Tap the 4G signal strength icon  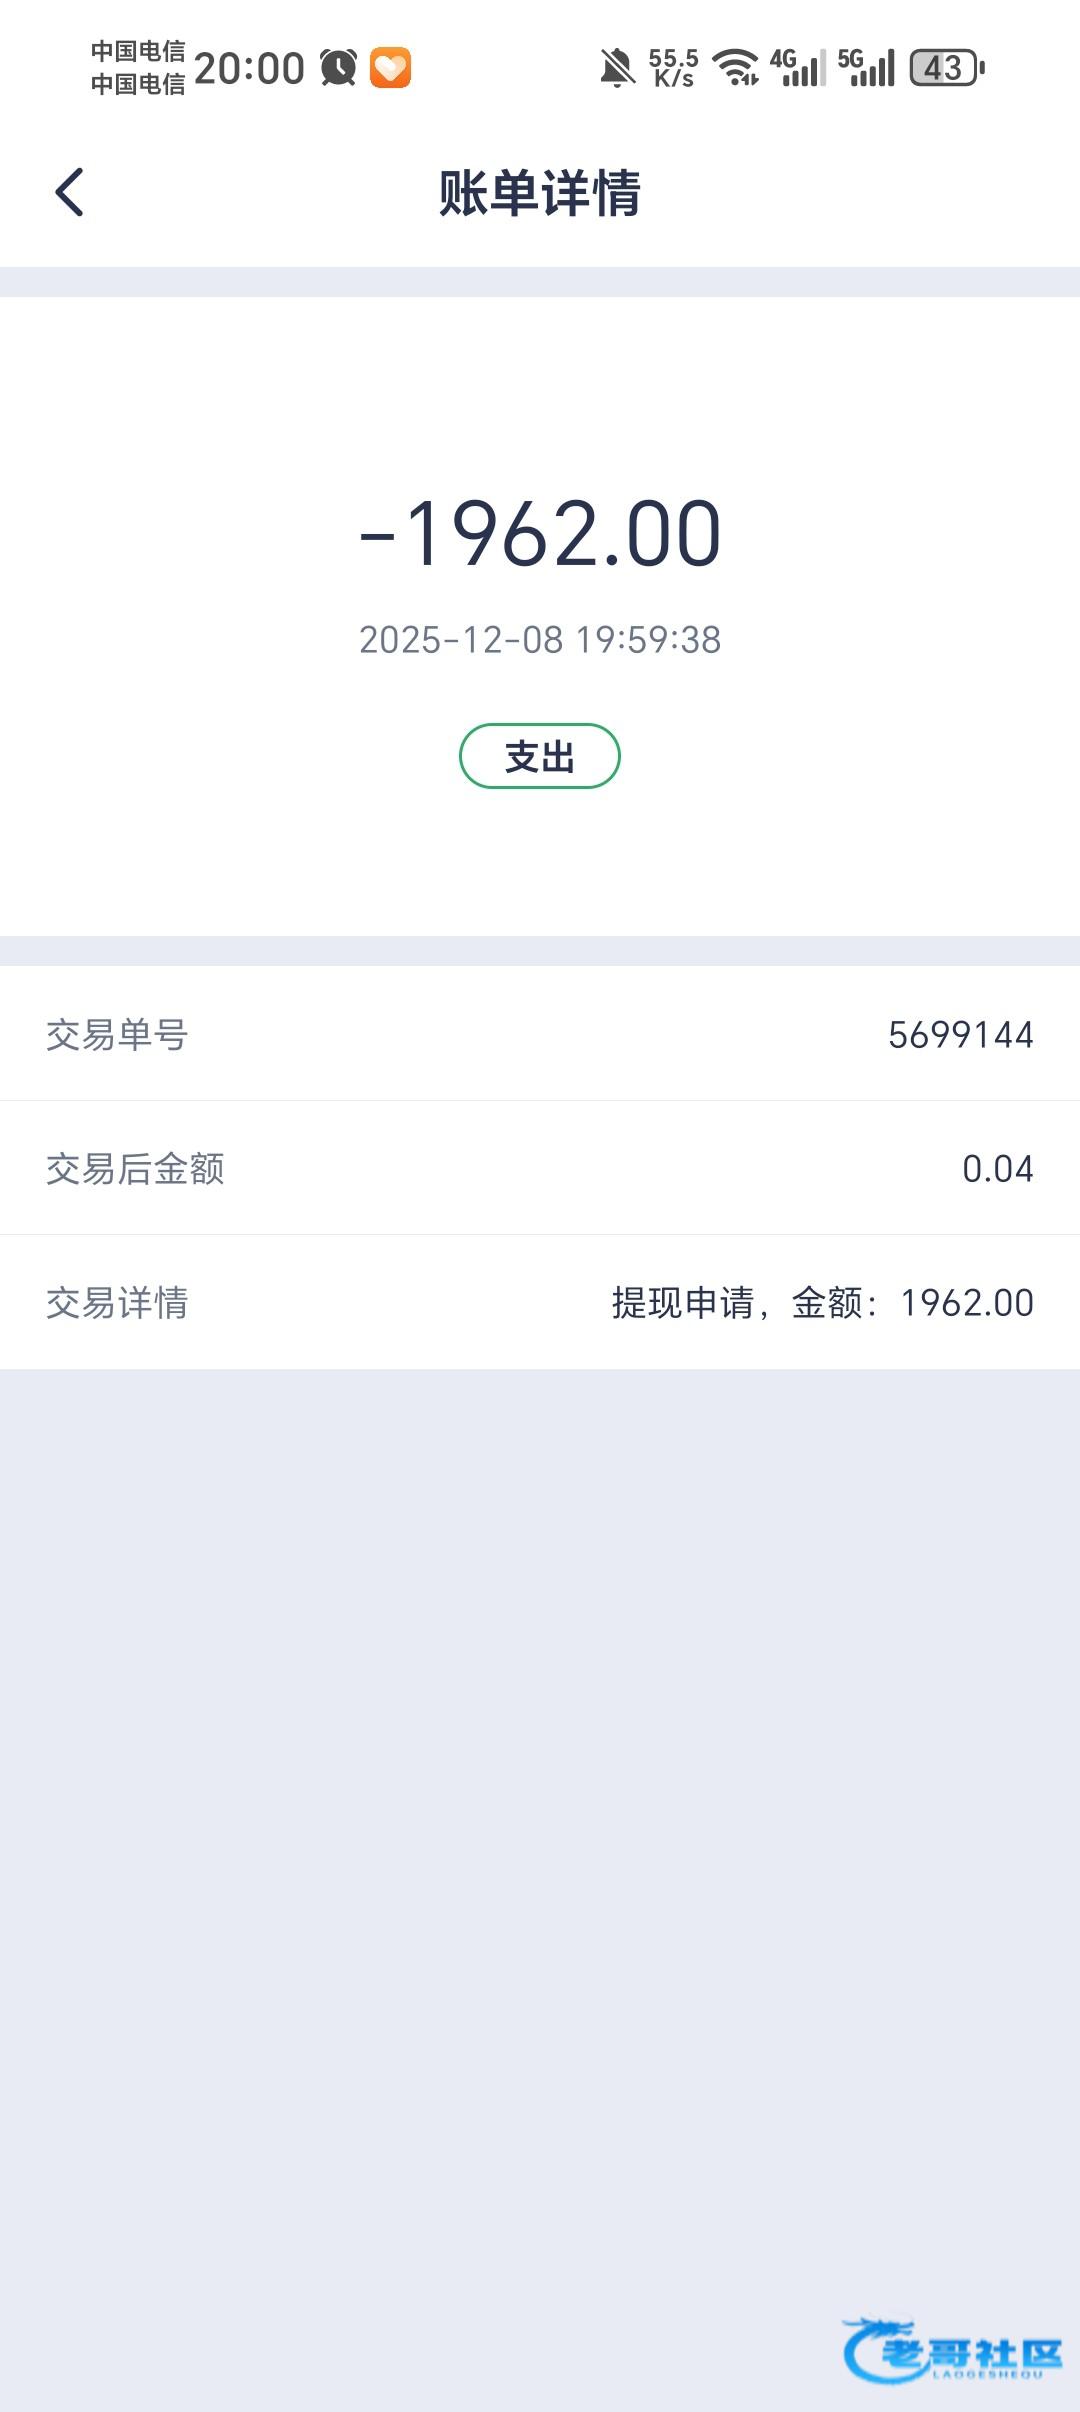[798, 68]
